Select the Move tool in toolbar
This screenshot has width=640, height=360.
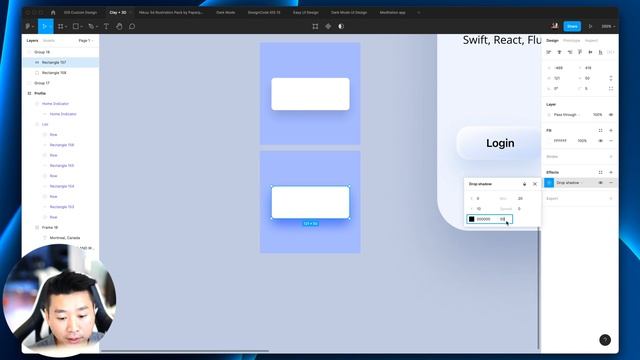coord(44,26)
